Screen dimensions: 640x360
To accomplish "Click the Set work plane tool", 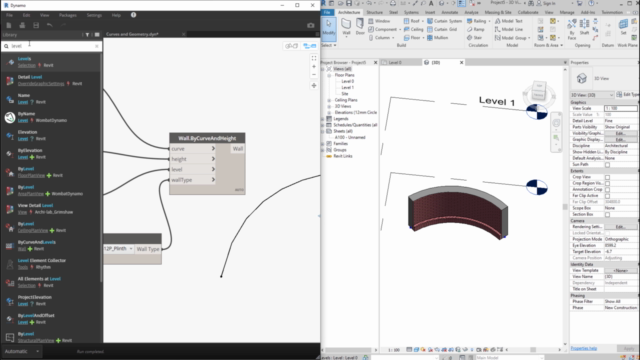I will pos(623,27).
